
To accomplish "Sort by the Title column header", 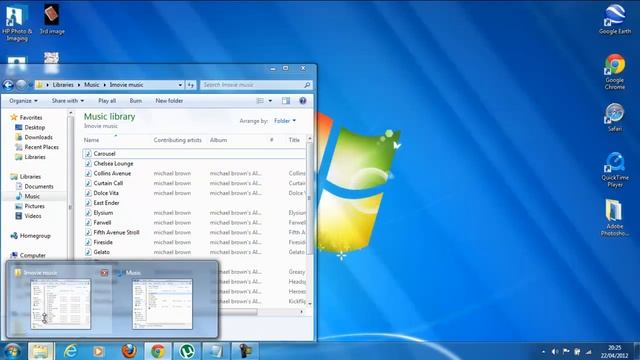I will 294,140.
